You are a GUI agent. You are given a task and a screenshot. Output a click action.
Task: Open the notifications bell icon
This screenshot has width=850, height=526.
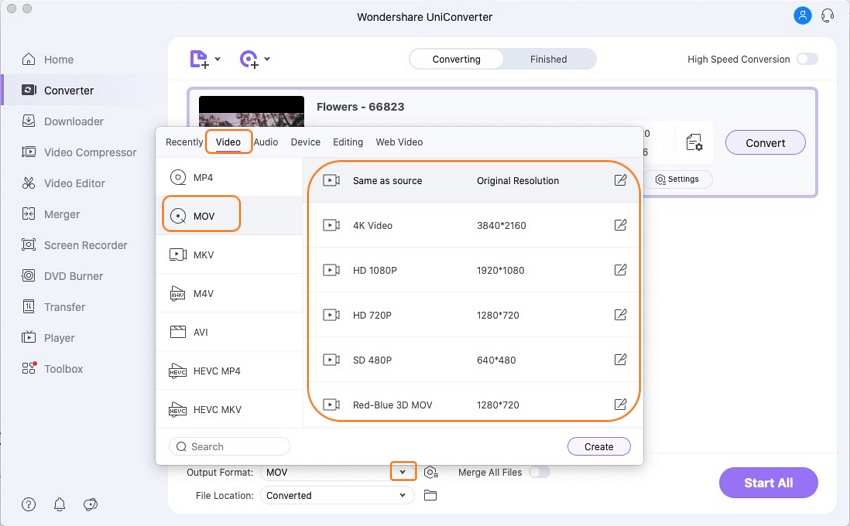tap(60, 504)
